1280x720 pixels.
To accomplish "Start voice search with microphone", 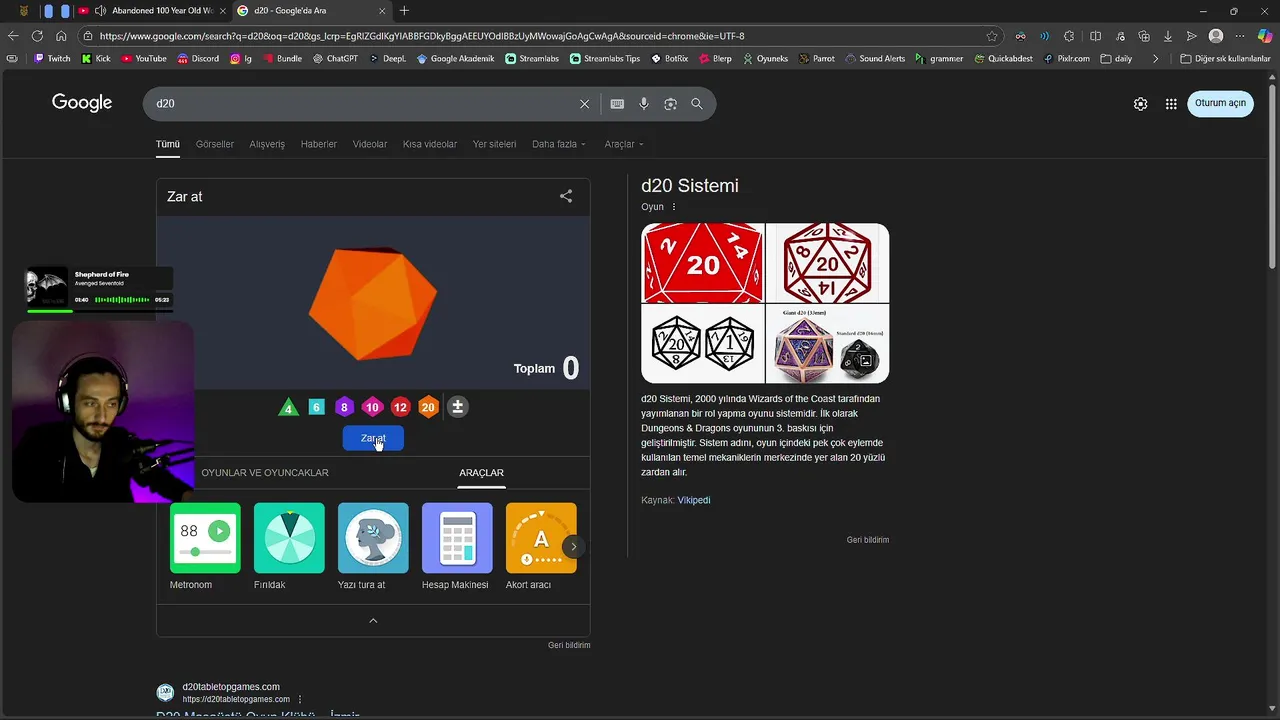I will tap(644, 104).
